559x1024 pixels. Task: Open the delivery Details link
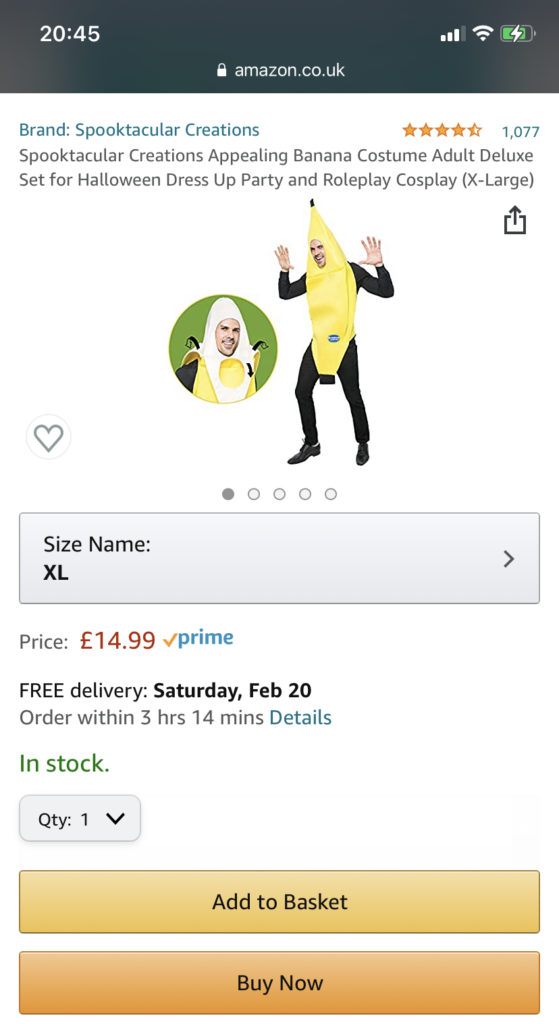[x=300, y=718]
